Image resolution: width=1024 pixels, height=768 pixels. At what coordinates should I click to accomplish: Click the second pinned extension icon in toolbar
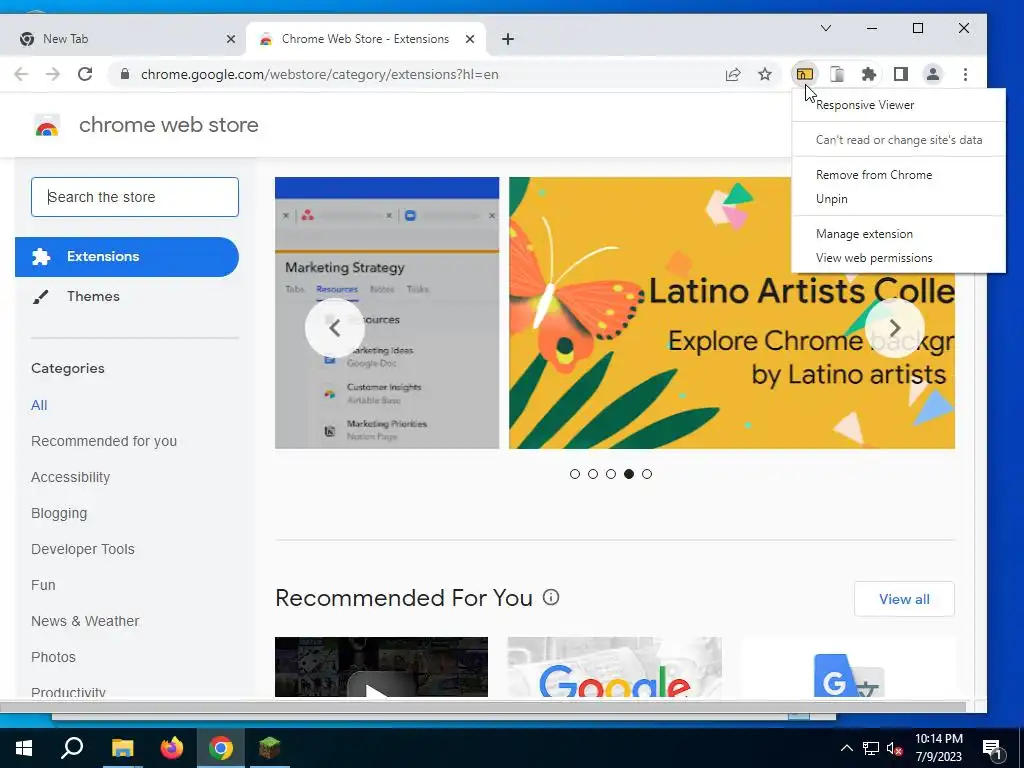click(x=837, y=74)
